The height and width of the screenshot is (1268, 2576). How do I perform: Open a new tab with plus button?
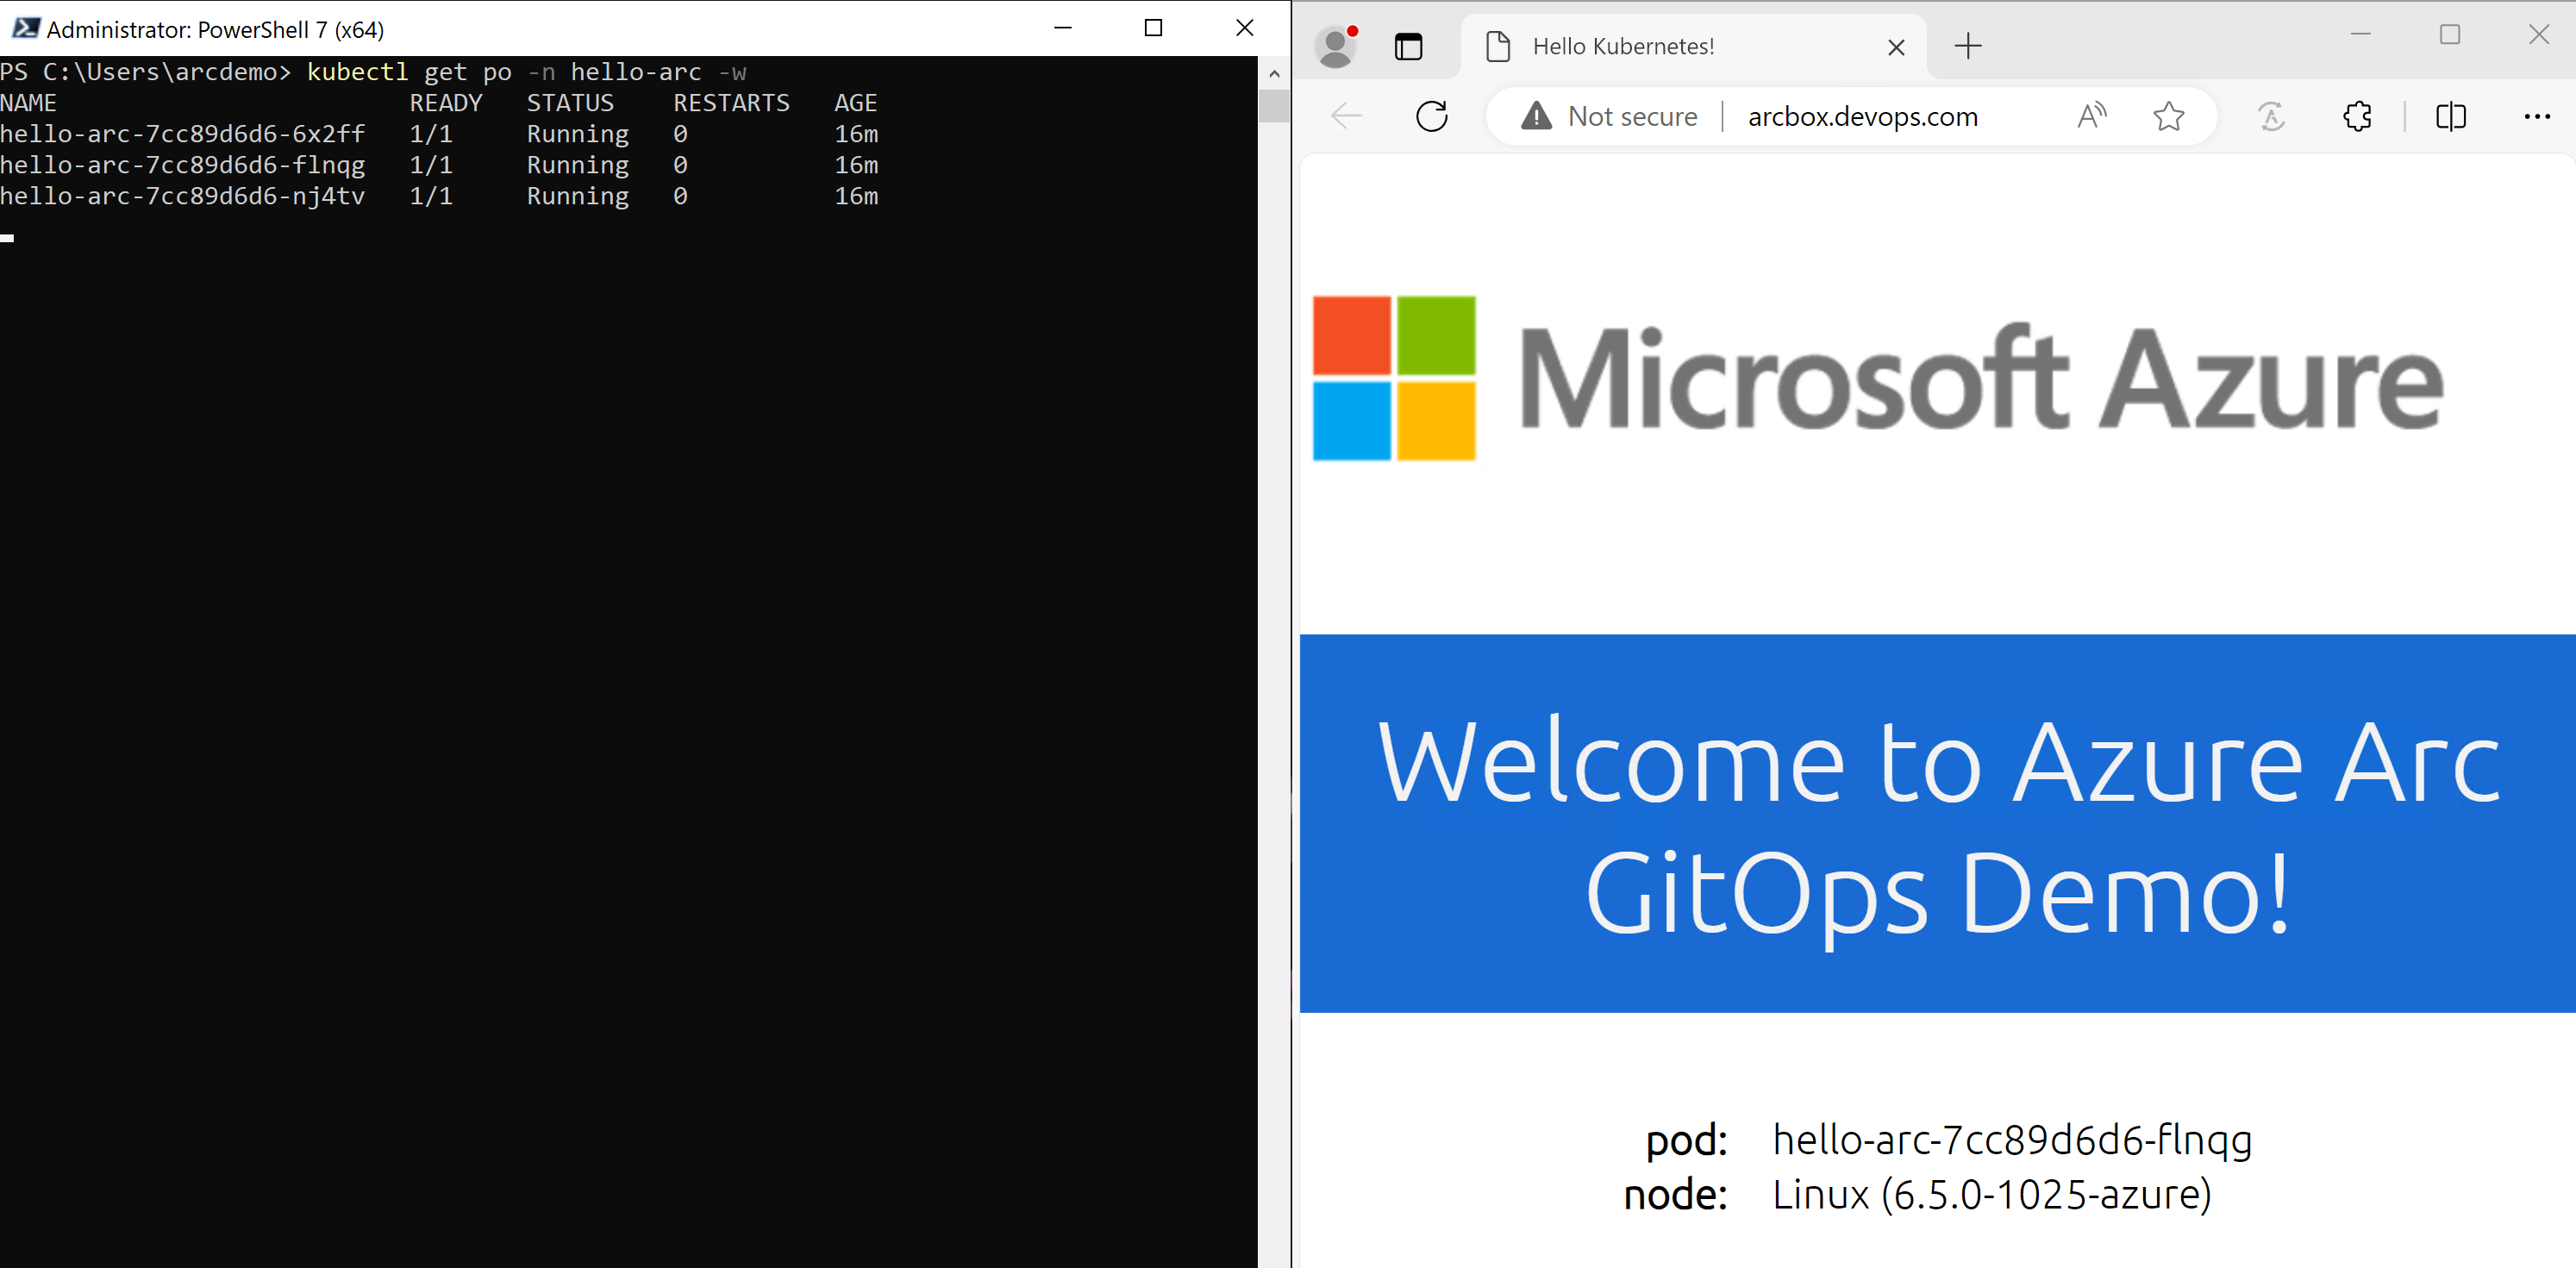[x=1967, y=46]
